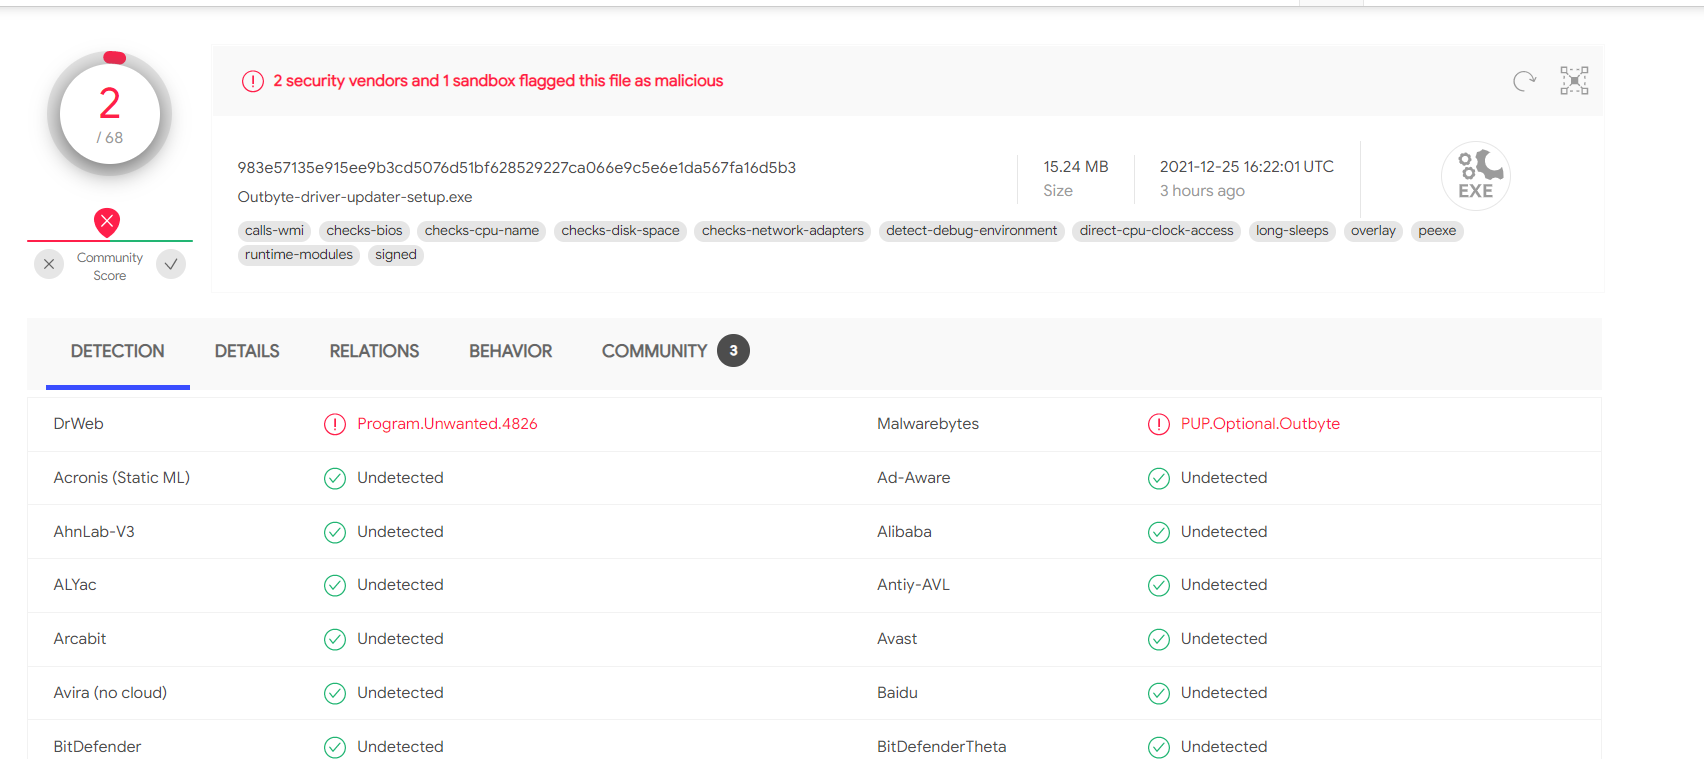Click the Community Score label
This screenshot has height=759, width=1704.
coord(110,267)
